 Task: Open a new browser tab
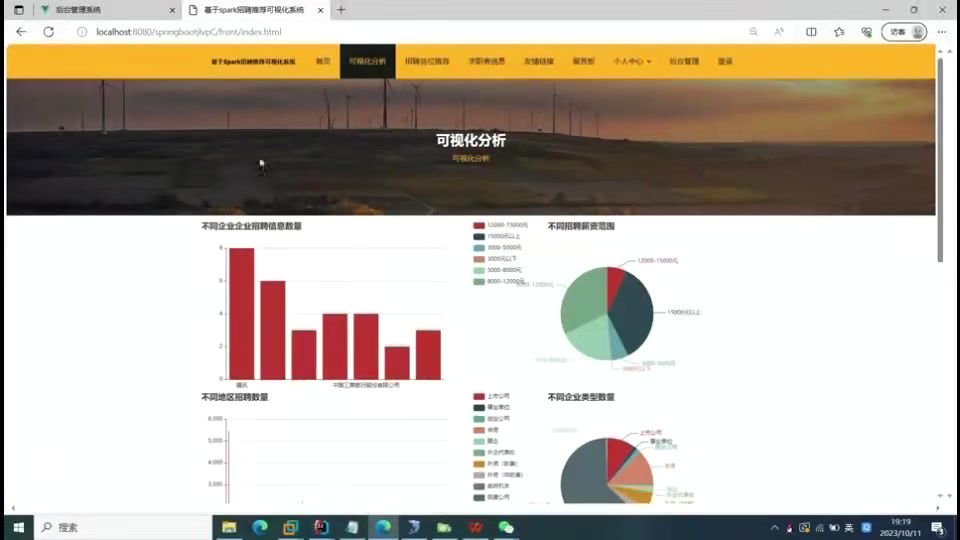click(x=341, y=10)
